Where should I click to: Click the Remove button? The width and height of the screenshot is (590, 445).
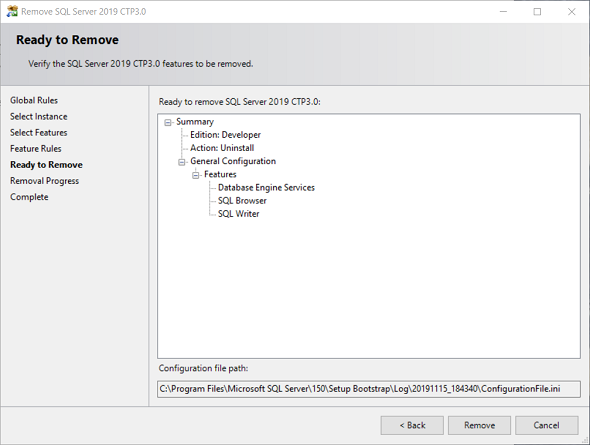[x=479, y=425]
